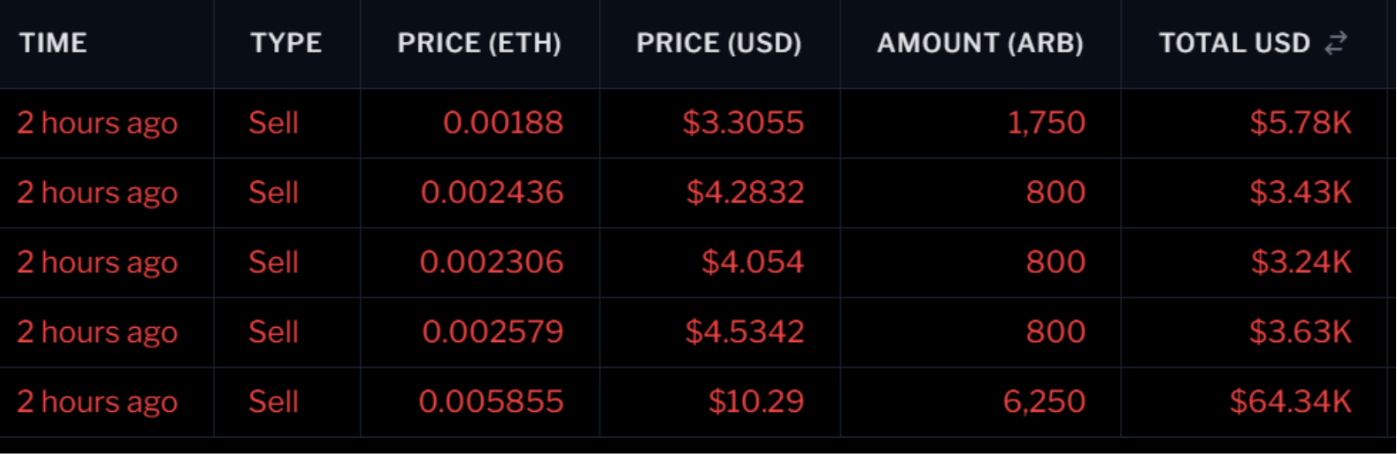This screenshot has height=454, width=1397.
Task: Click the 6,250 ARB amount cell
Action: [x=1044, y=402]
